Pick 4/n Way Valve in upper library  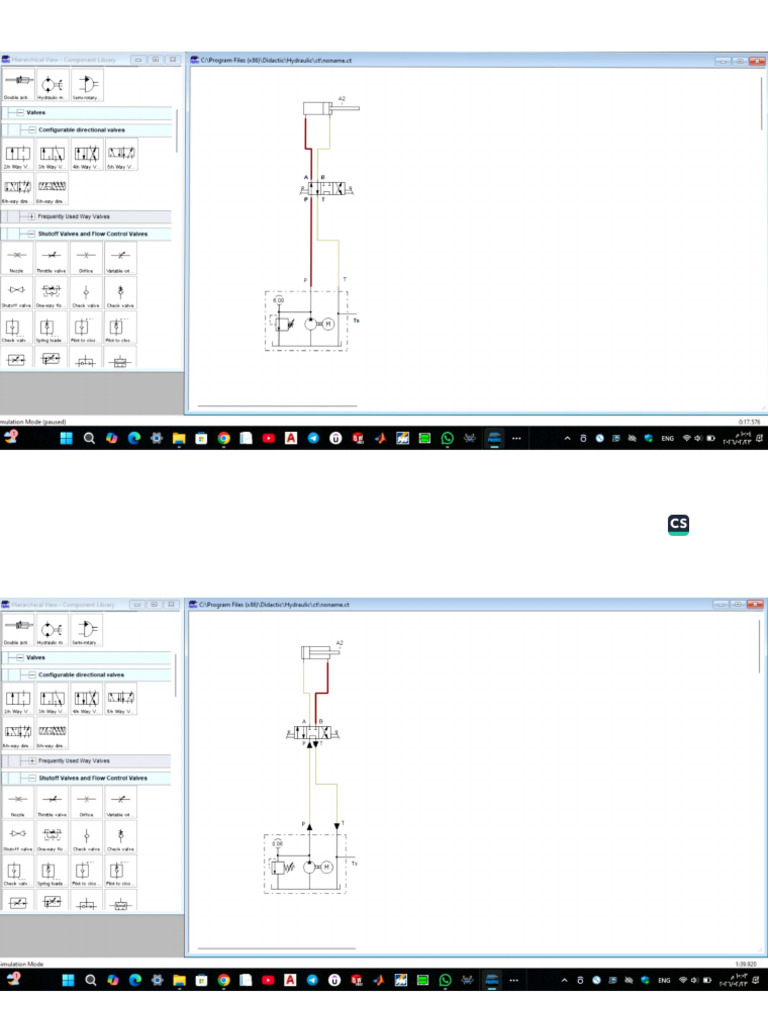point(87,155)
